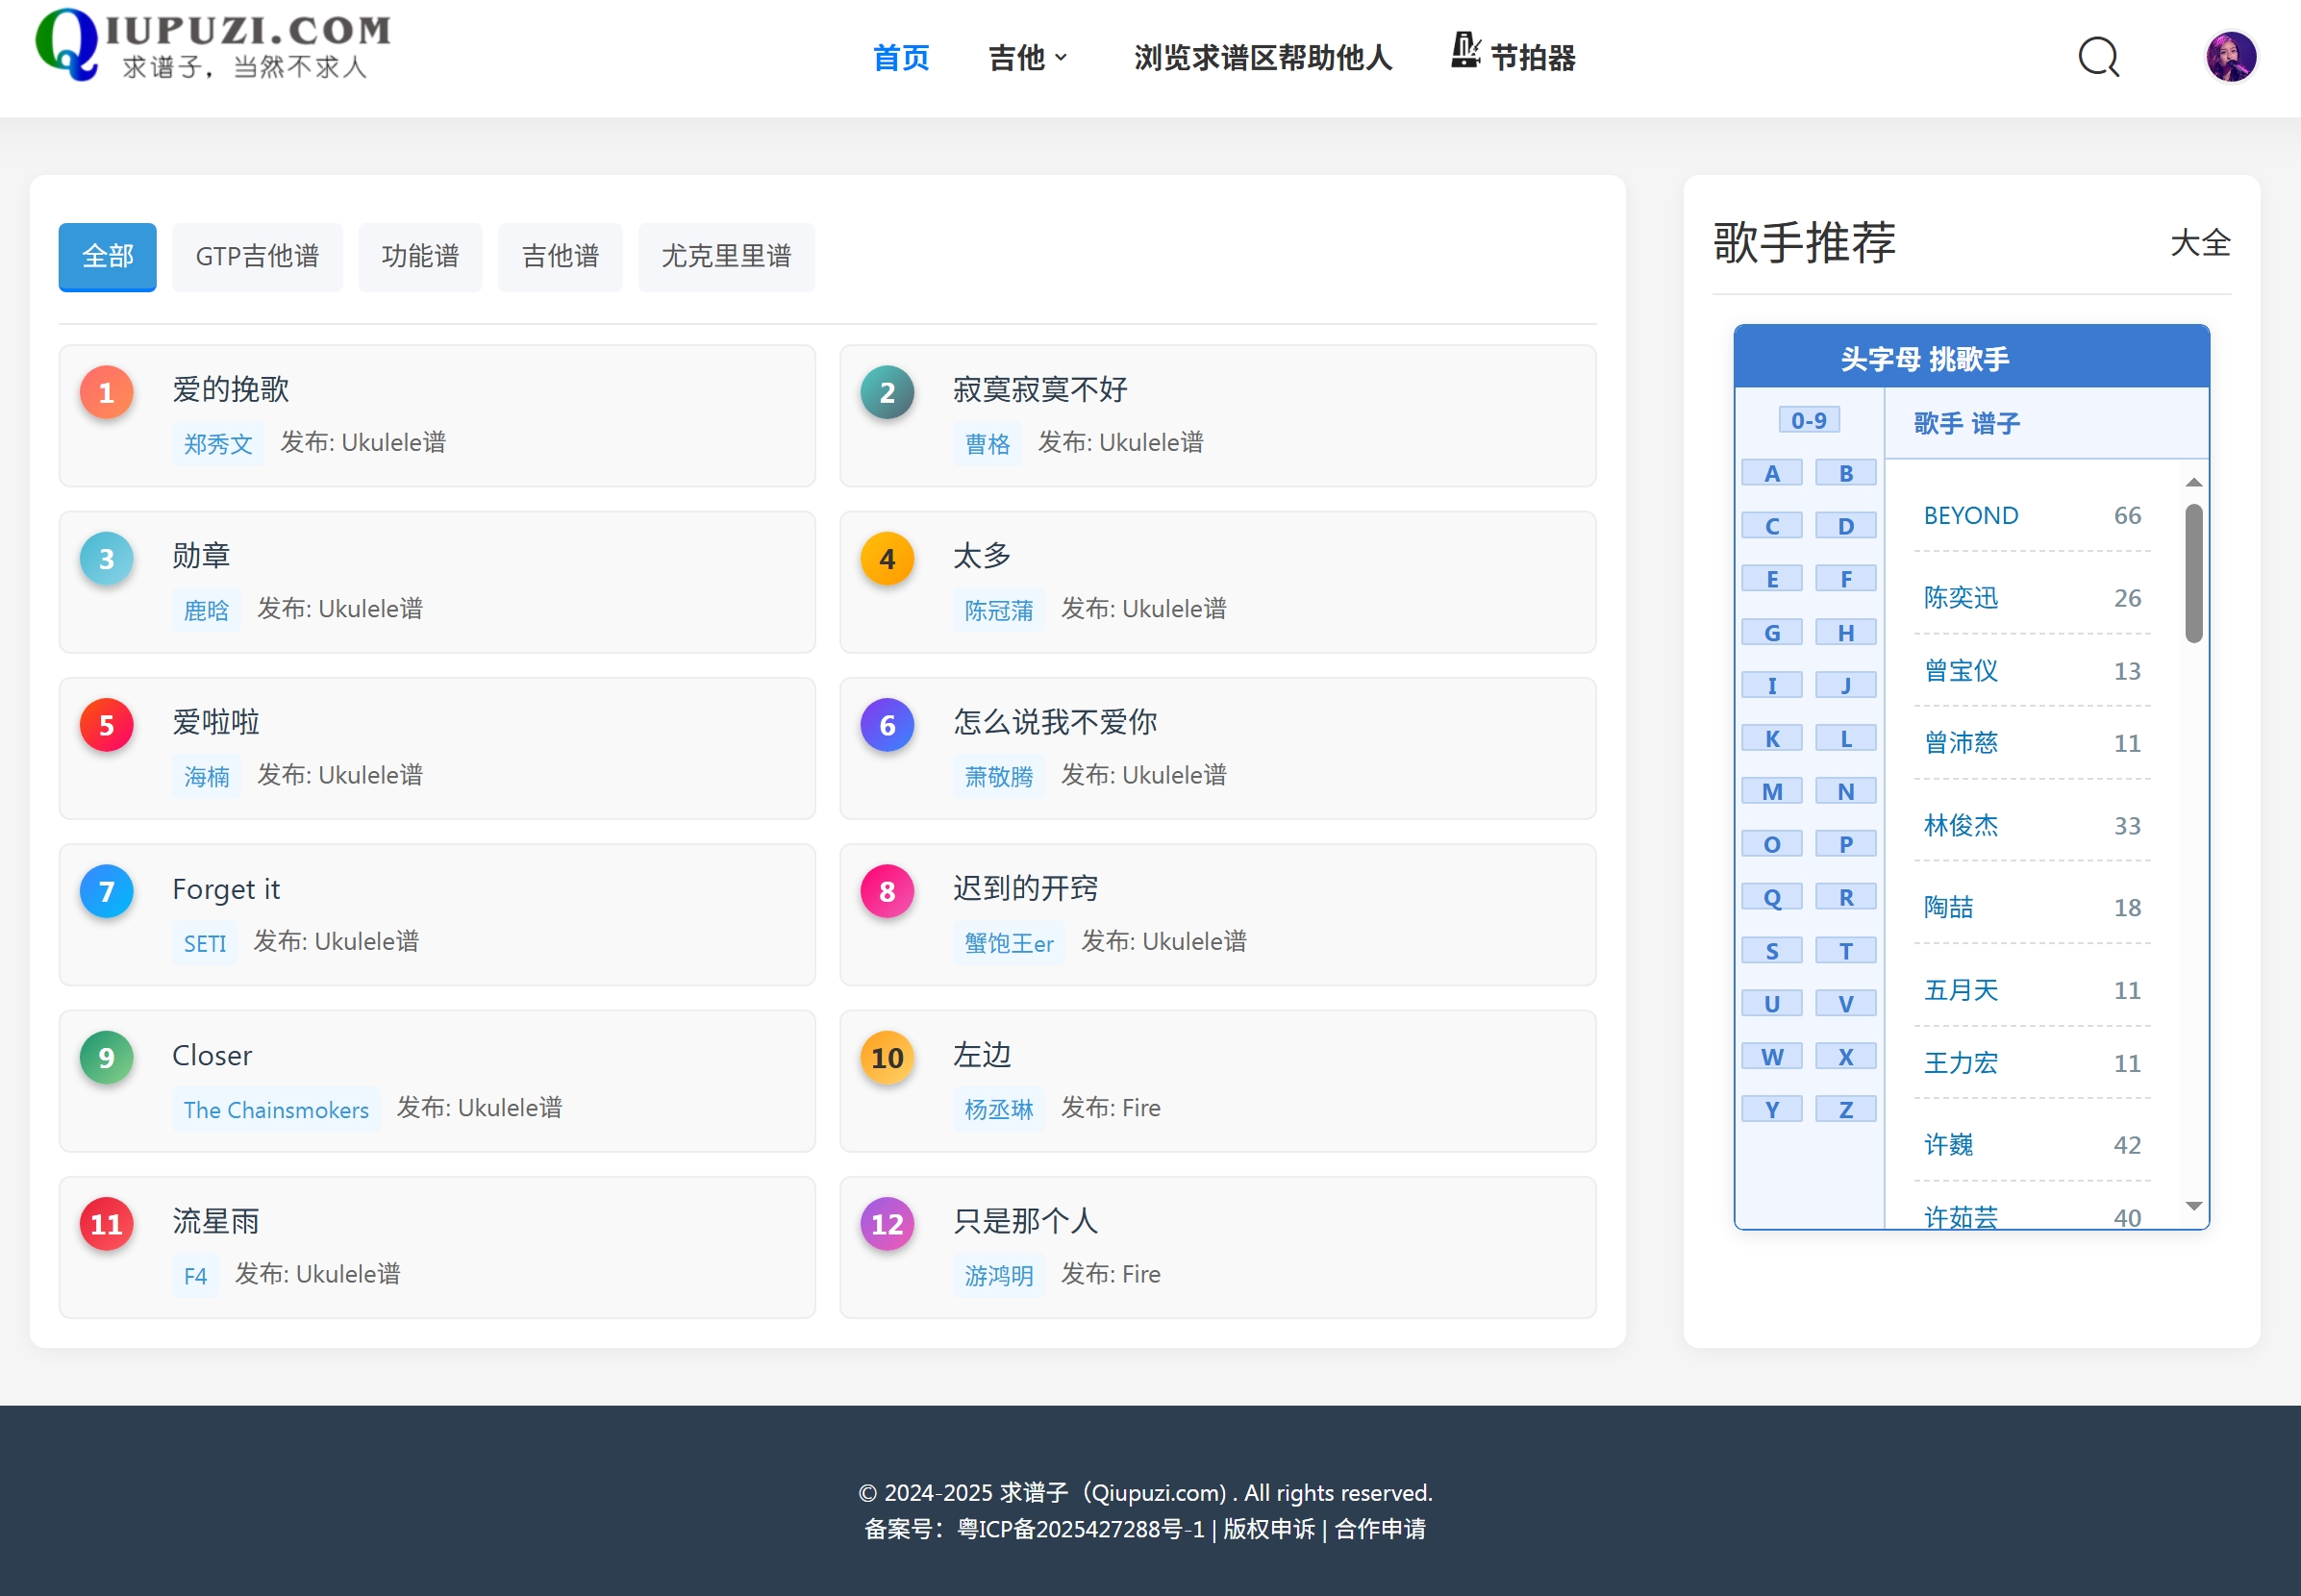Open the 大全 link in singer panel
Screen dimensions: 2301x1596
click(x=2201, y=243)
